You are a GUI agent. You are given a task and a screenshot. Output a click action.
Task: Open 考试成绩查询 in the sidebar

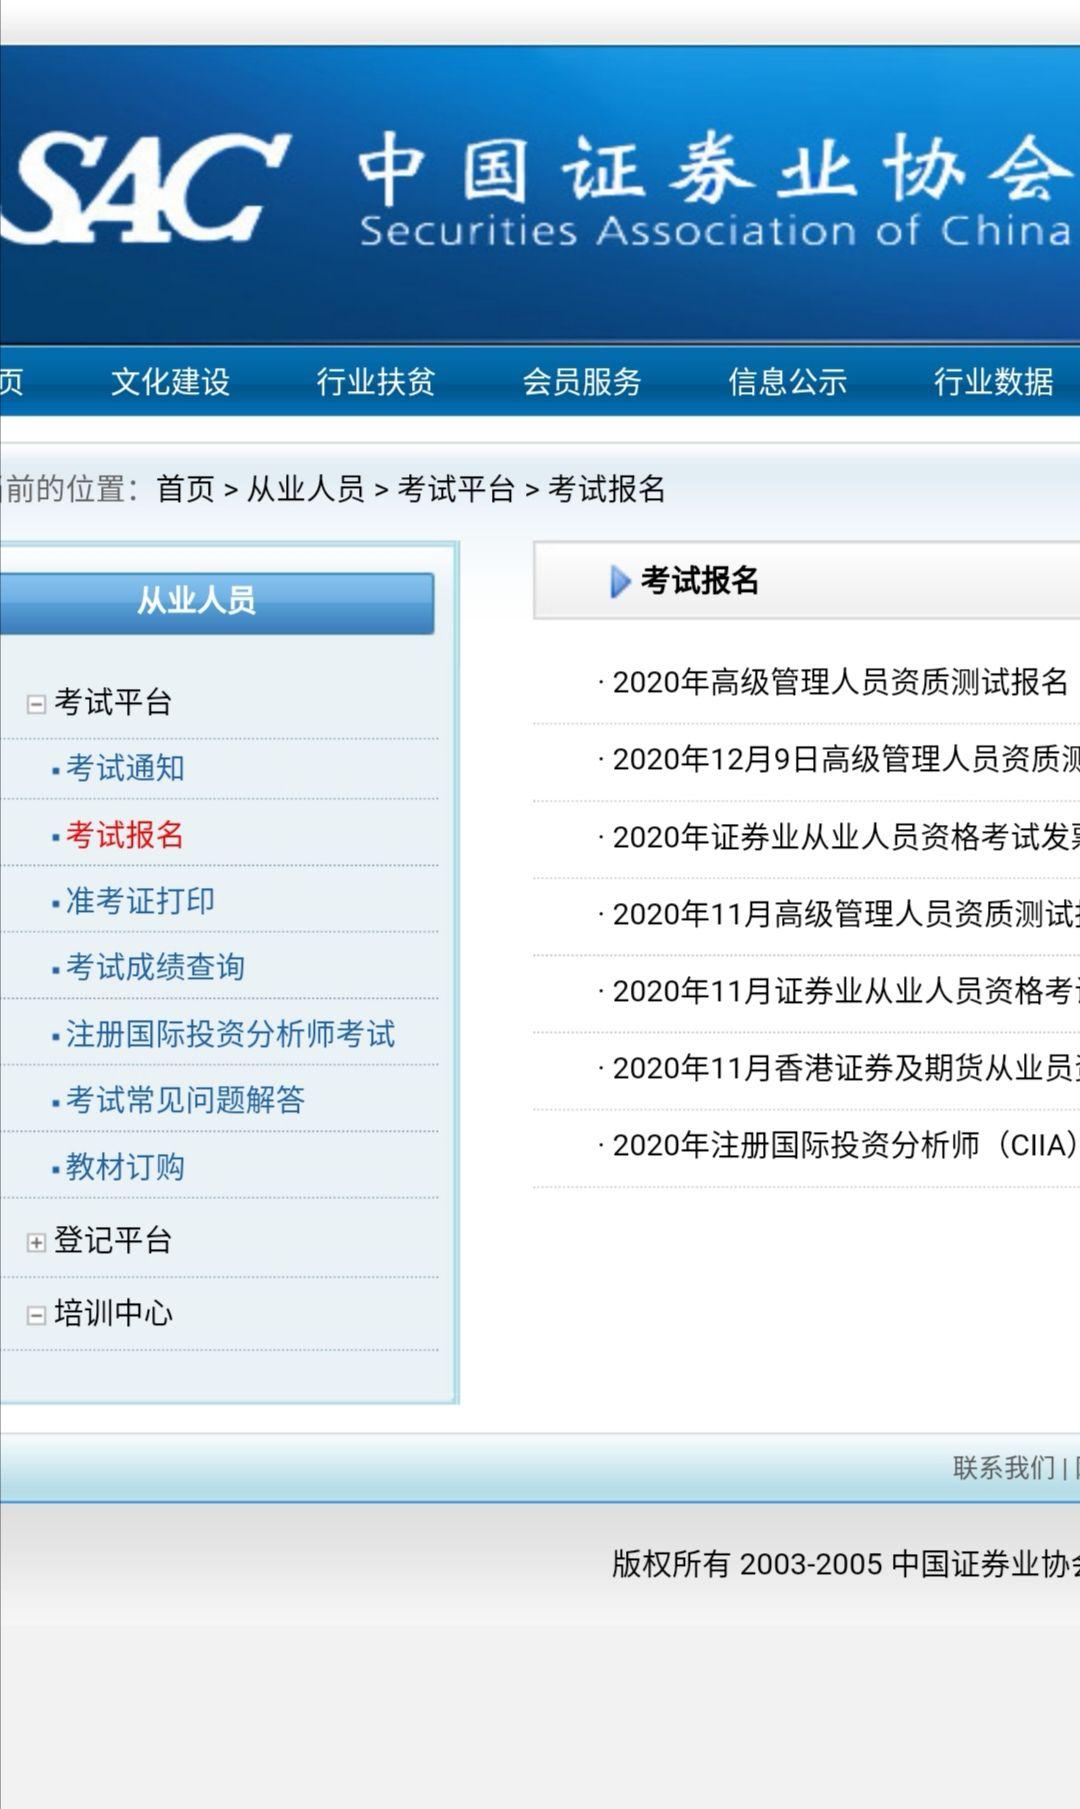pyautogui.click(x=155, y=967)
